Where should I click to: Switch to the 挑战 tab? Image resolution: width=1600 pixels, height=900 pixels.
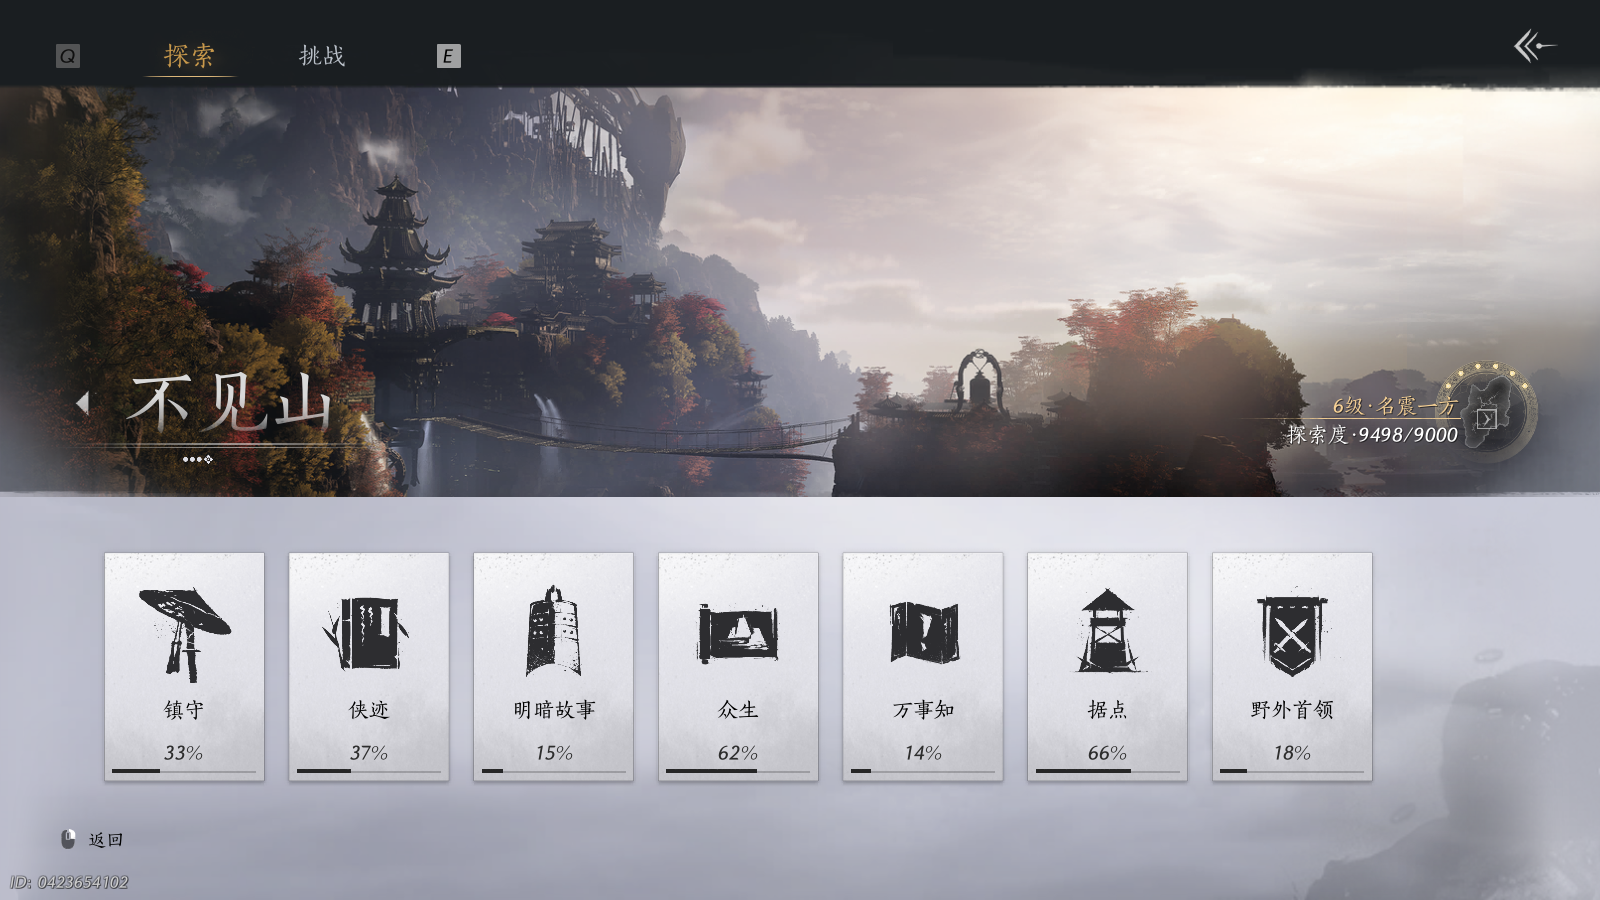click(x=322, y=57)
